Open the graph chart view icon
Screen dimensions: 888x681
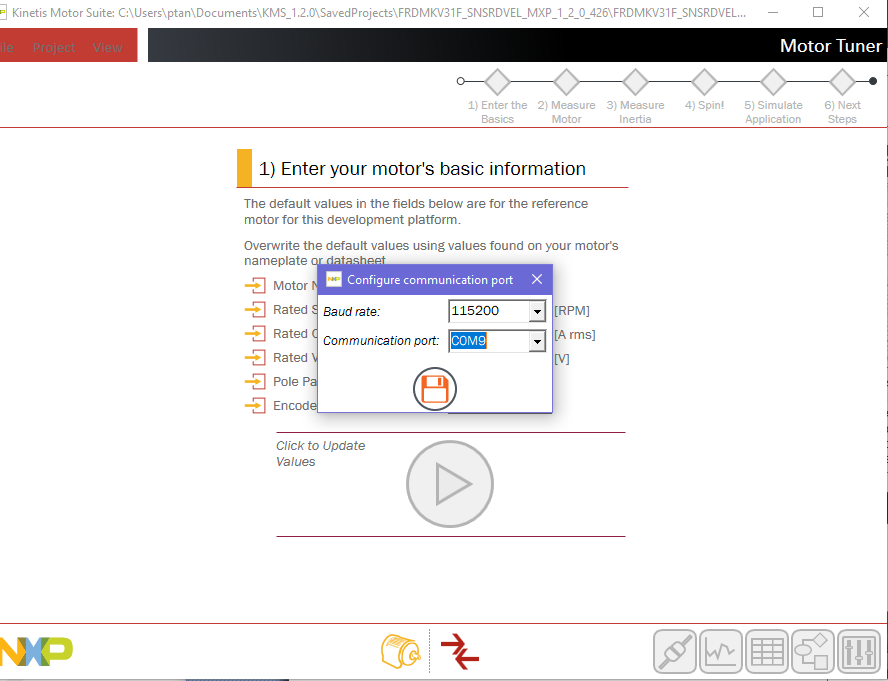pos(721,652)
